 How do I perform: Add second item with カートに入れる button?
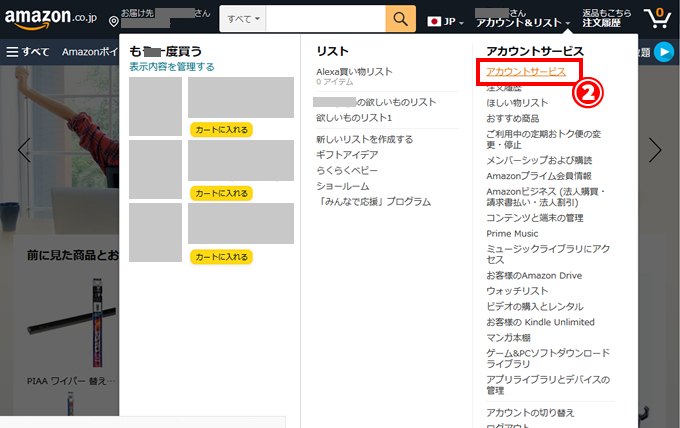coord(221,193)
